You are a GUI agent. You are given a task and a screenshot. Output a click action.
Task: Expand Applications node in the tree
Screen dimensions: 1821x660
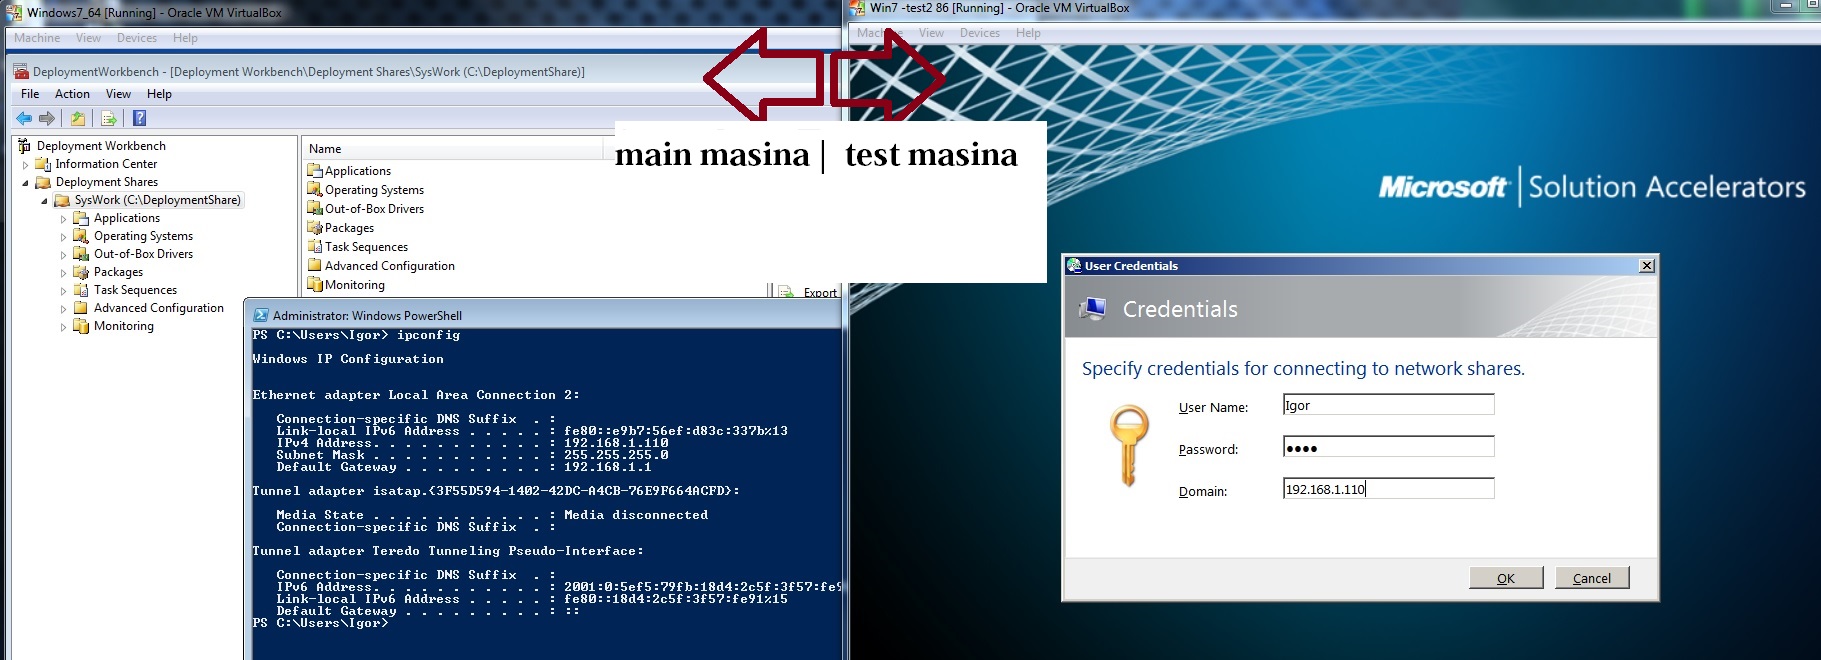[64, 218]
